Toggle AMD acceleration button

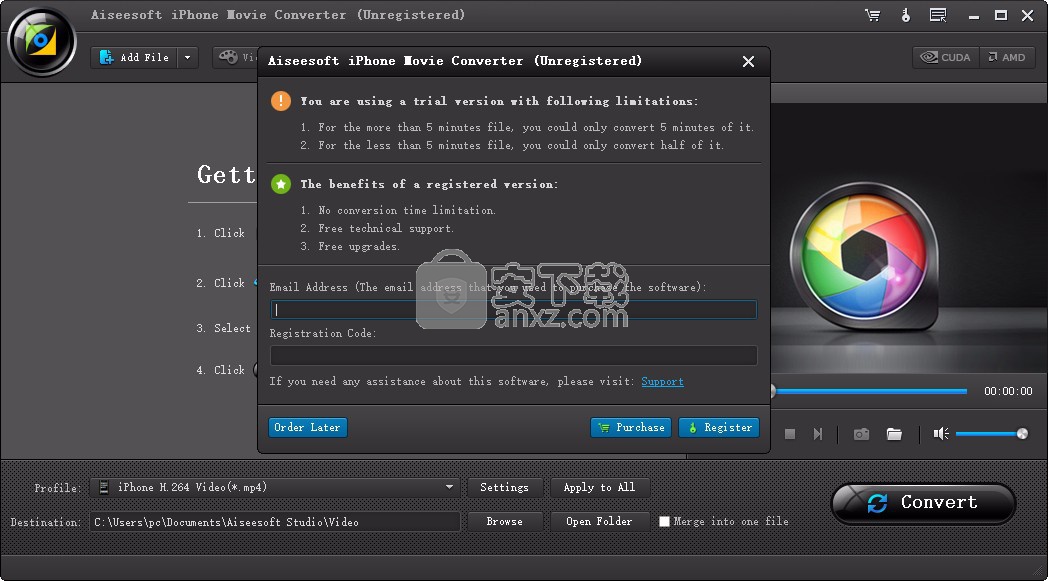click(1007, 57)
